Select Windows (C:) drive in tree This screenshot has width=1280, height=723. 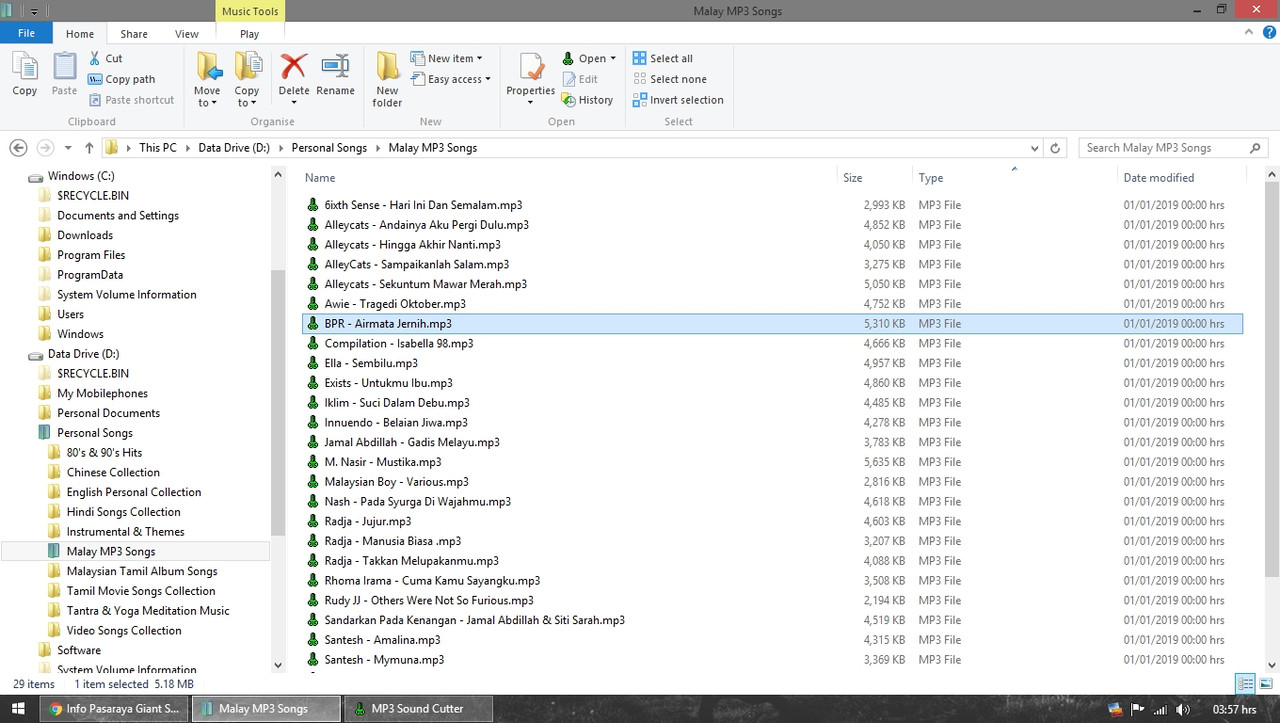[x=81, y=176]
